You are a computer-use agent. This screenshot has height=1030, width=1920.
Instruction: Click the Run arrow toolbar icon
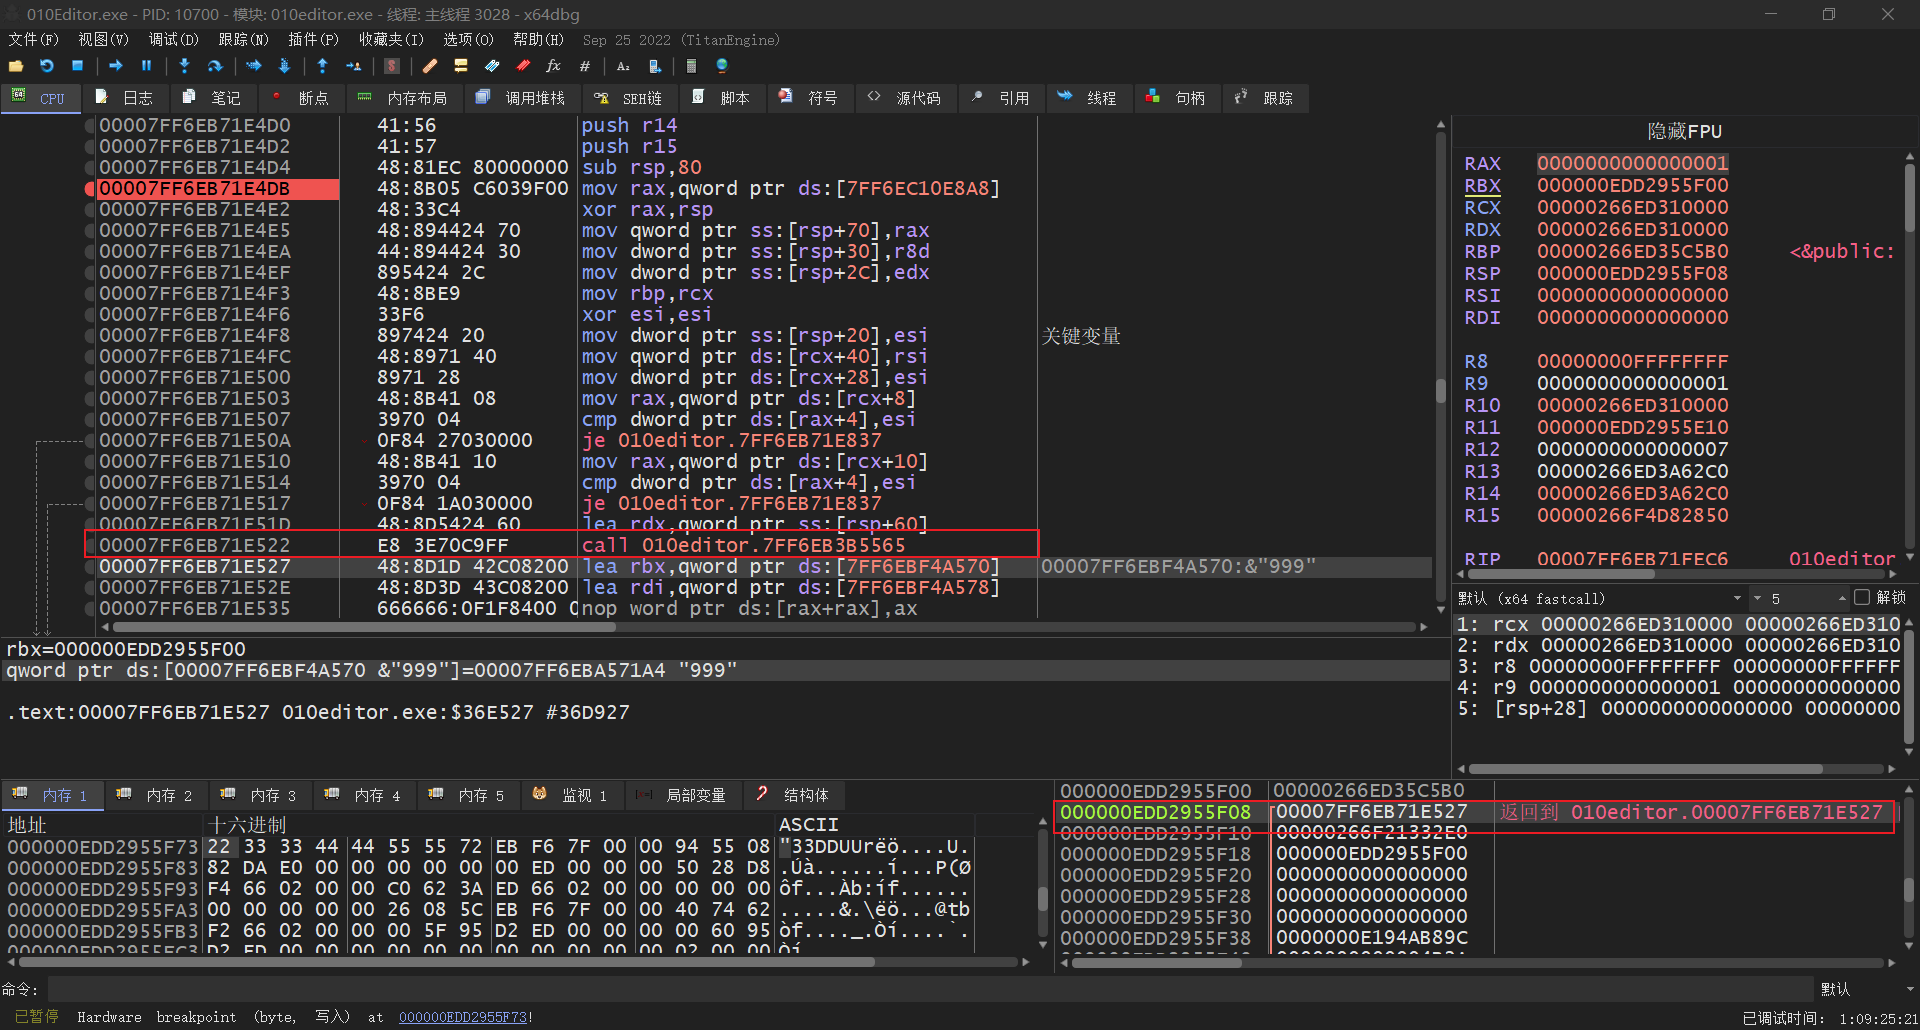[116, 66]
